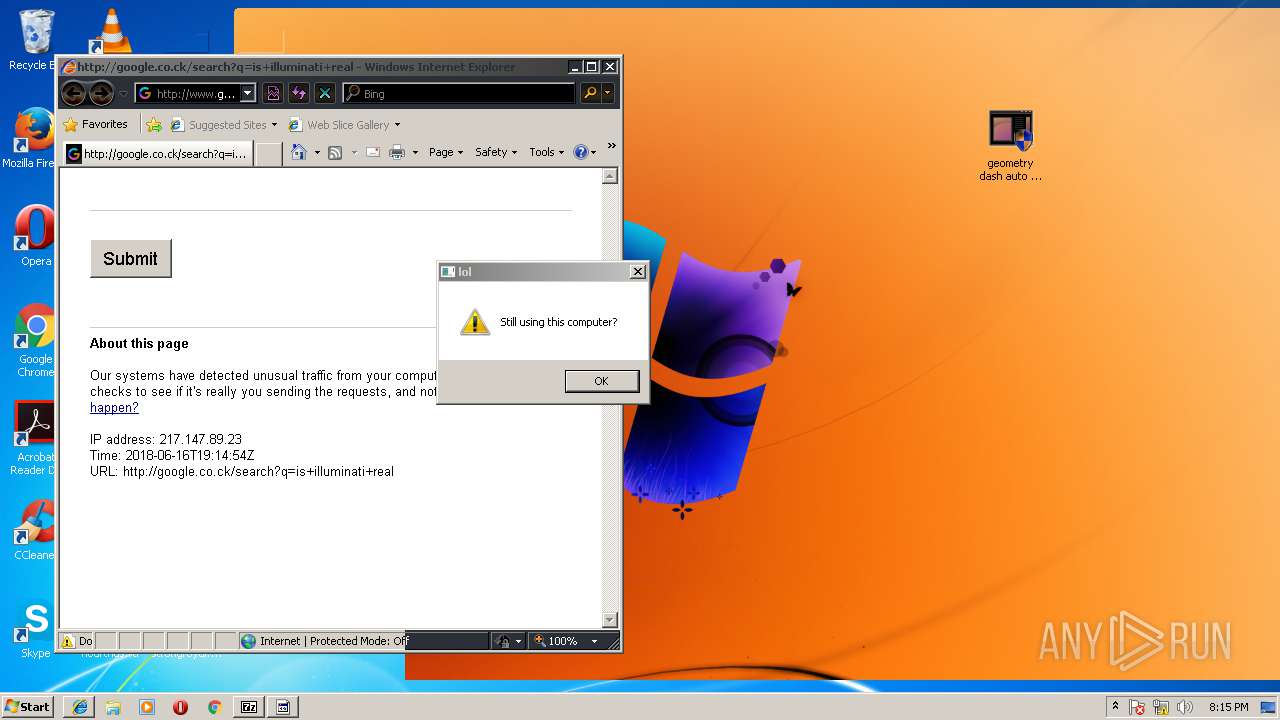The width and height of the screenshot is (1280, 720).
Task: Select the google.co.ck search tab
Action: coord(157,154)
